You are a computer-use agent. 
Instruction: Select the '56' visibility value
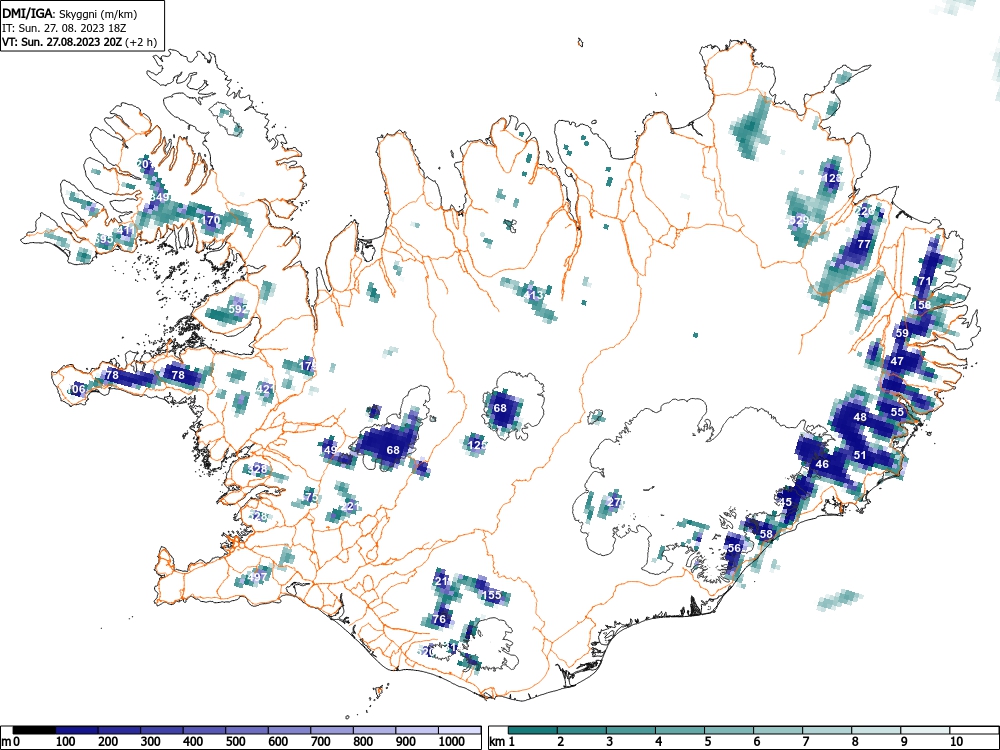pos(734,548)
